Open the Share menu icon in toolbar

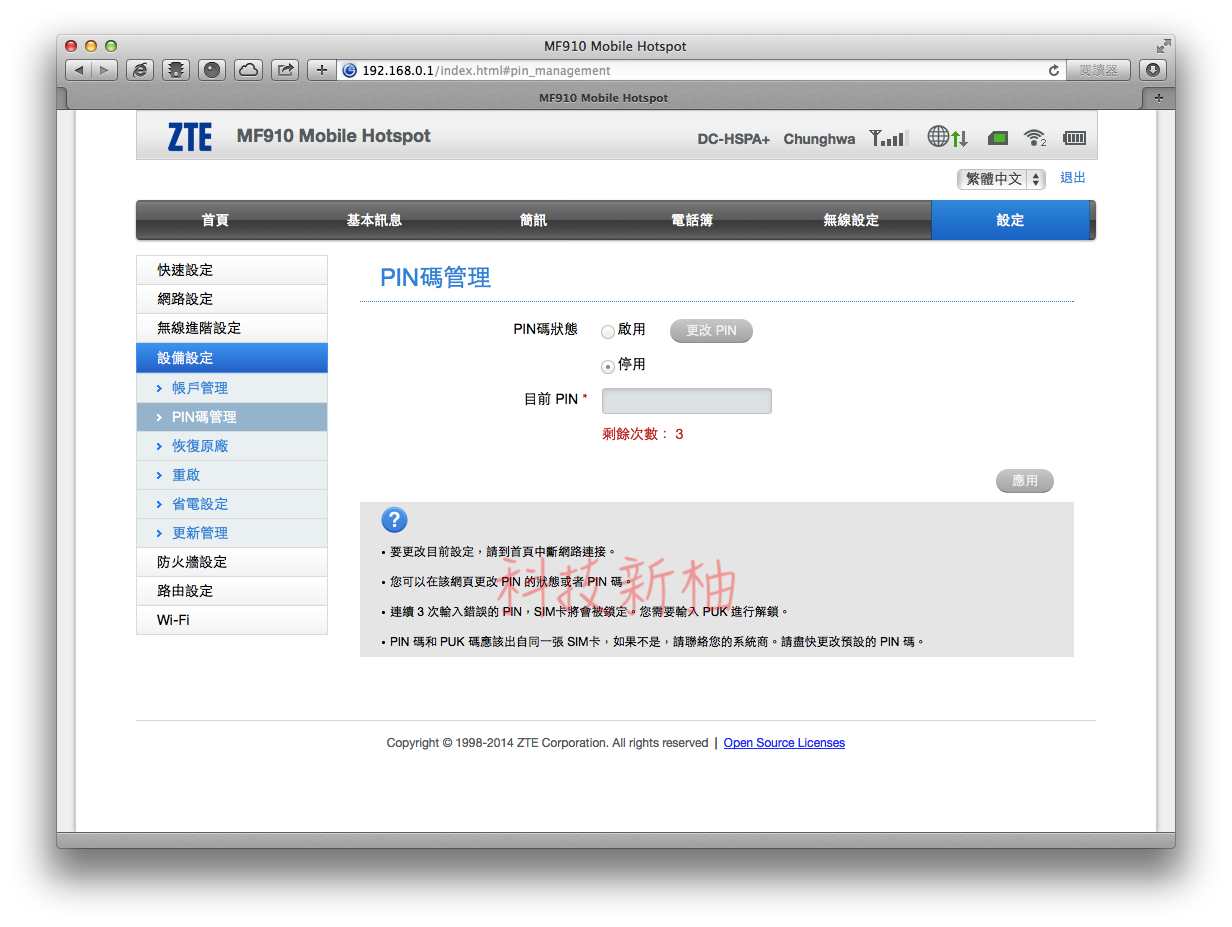pos(285,70)
